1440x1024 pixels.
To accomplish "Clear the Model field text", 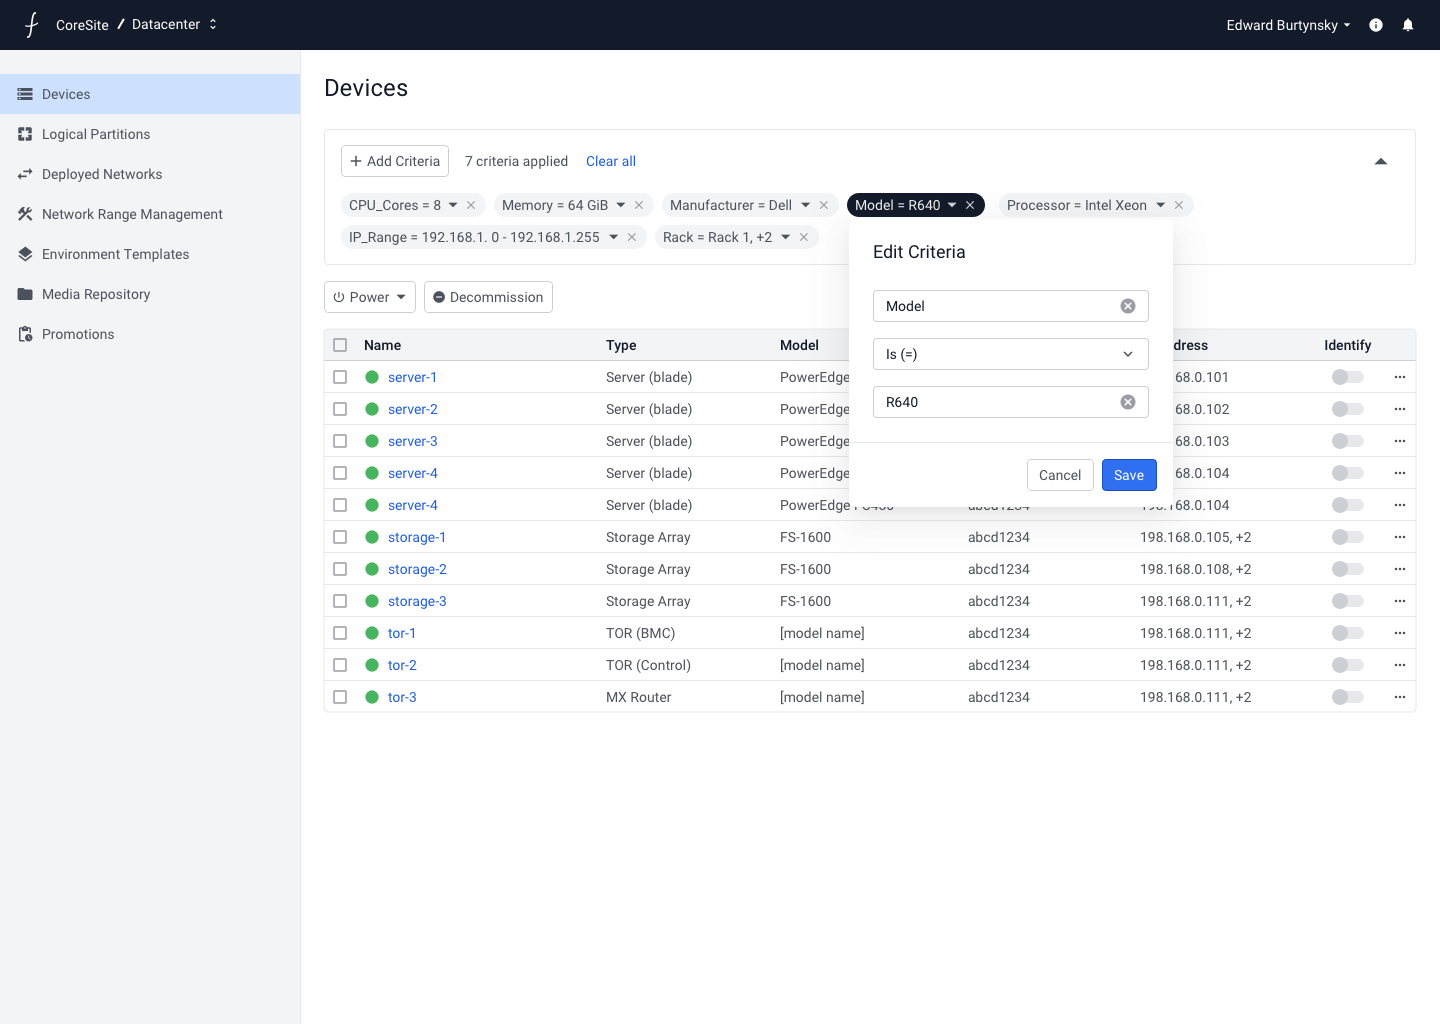I will point(1128,306).
